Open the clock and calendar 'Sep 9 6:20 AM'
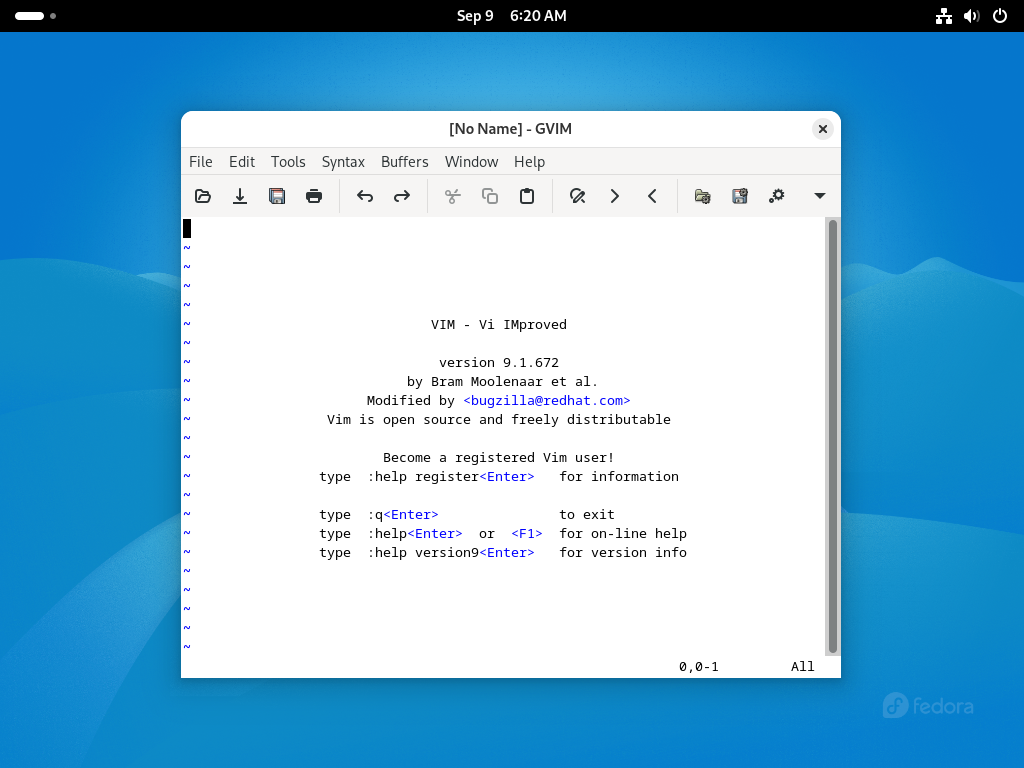Image resolution: width=1024 pixels, height=768 pixels. click(x=511, y=16)
